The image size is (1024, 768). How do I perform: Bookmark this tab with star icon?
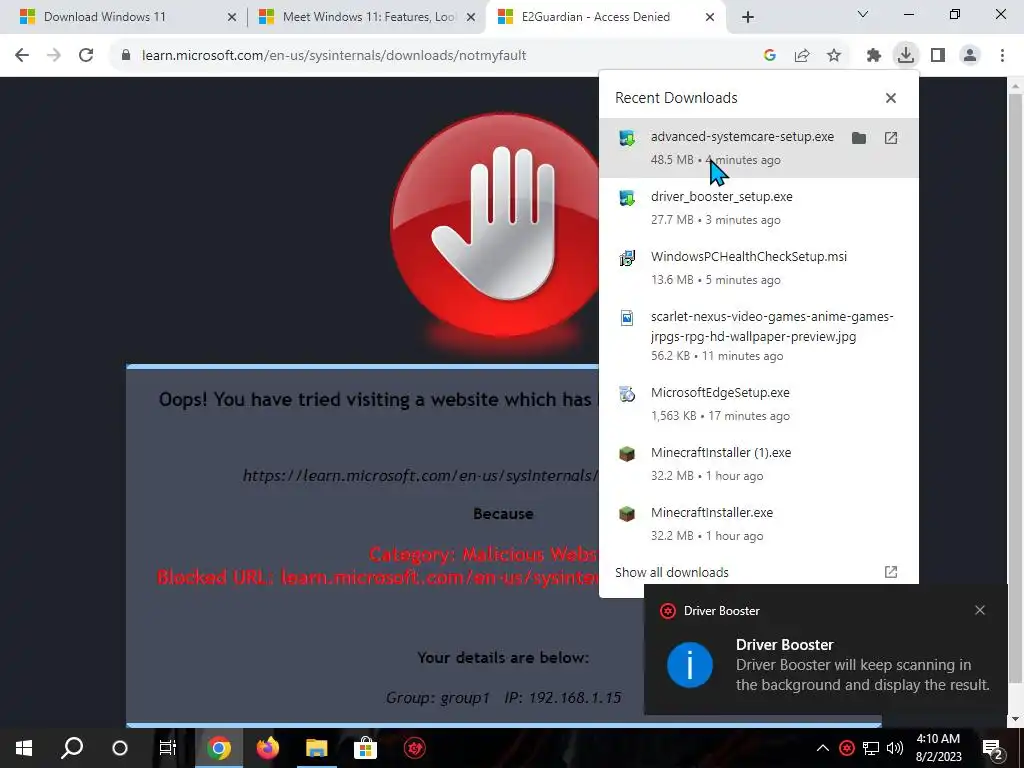point(834,56)
